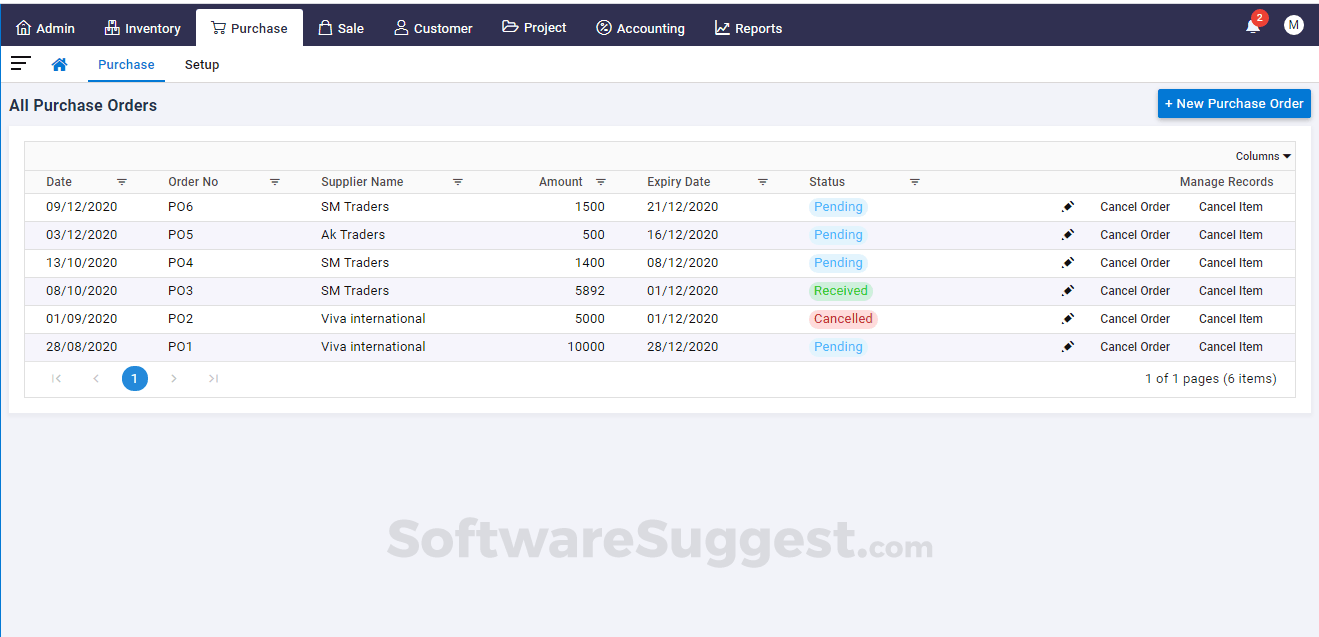Click the user profile avatar

pyautogui.click(x=1293, y=24)
